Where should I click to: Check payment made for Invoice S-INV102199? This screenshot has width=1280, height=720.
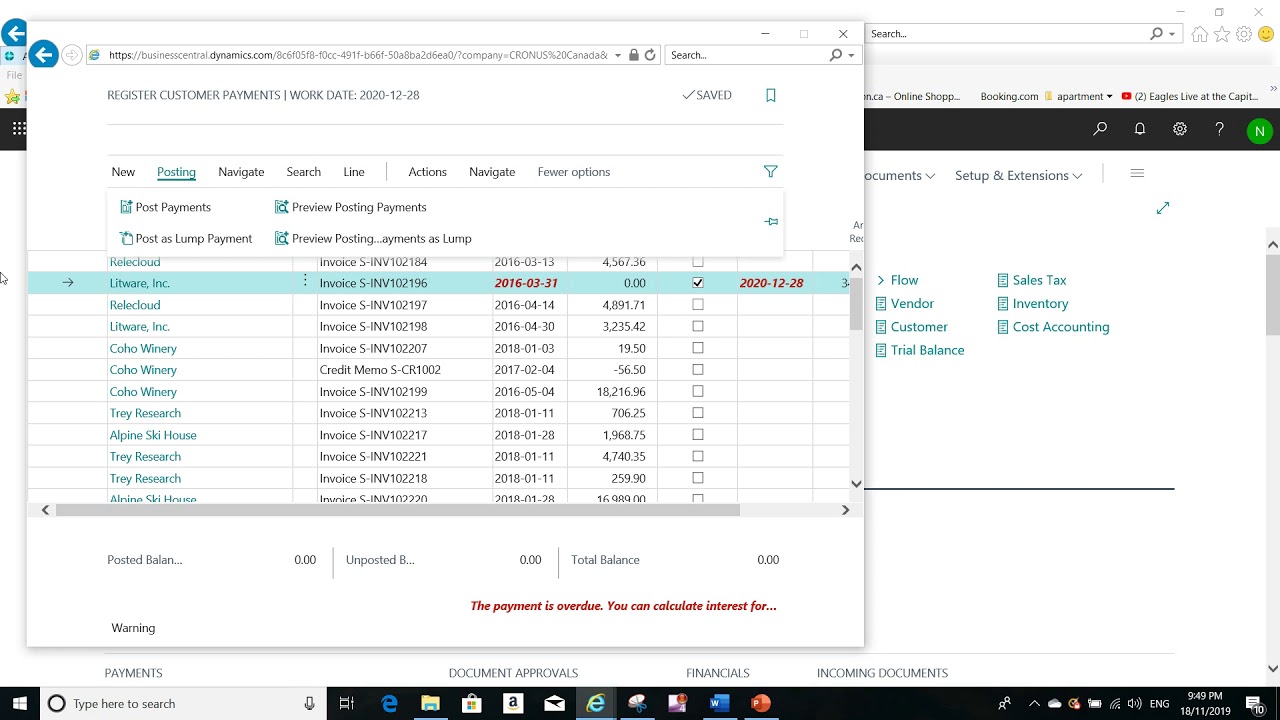[x=698, y=391]
